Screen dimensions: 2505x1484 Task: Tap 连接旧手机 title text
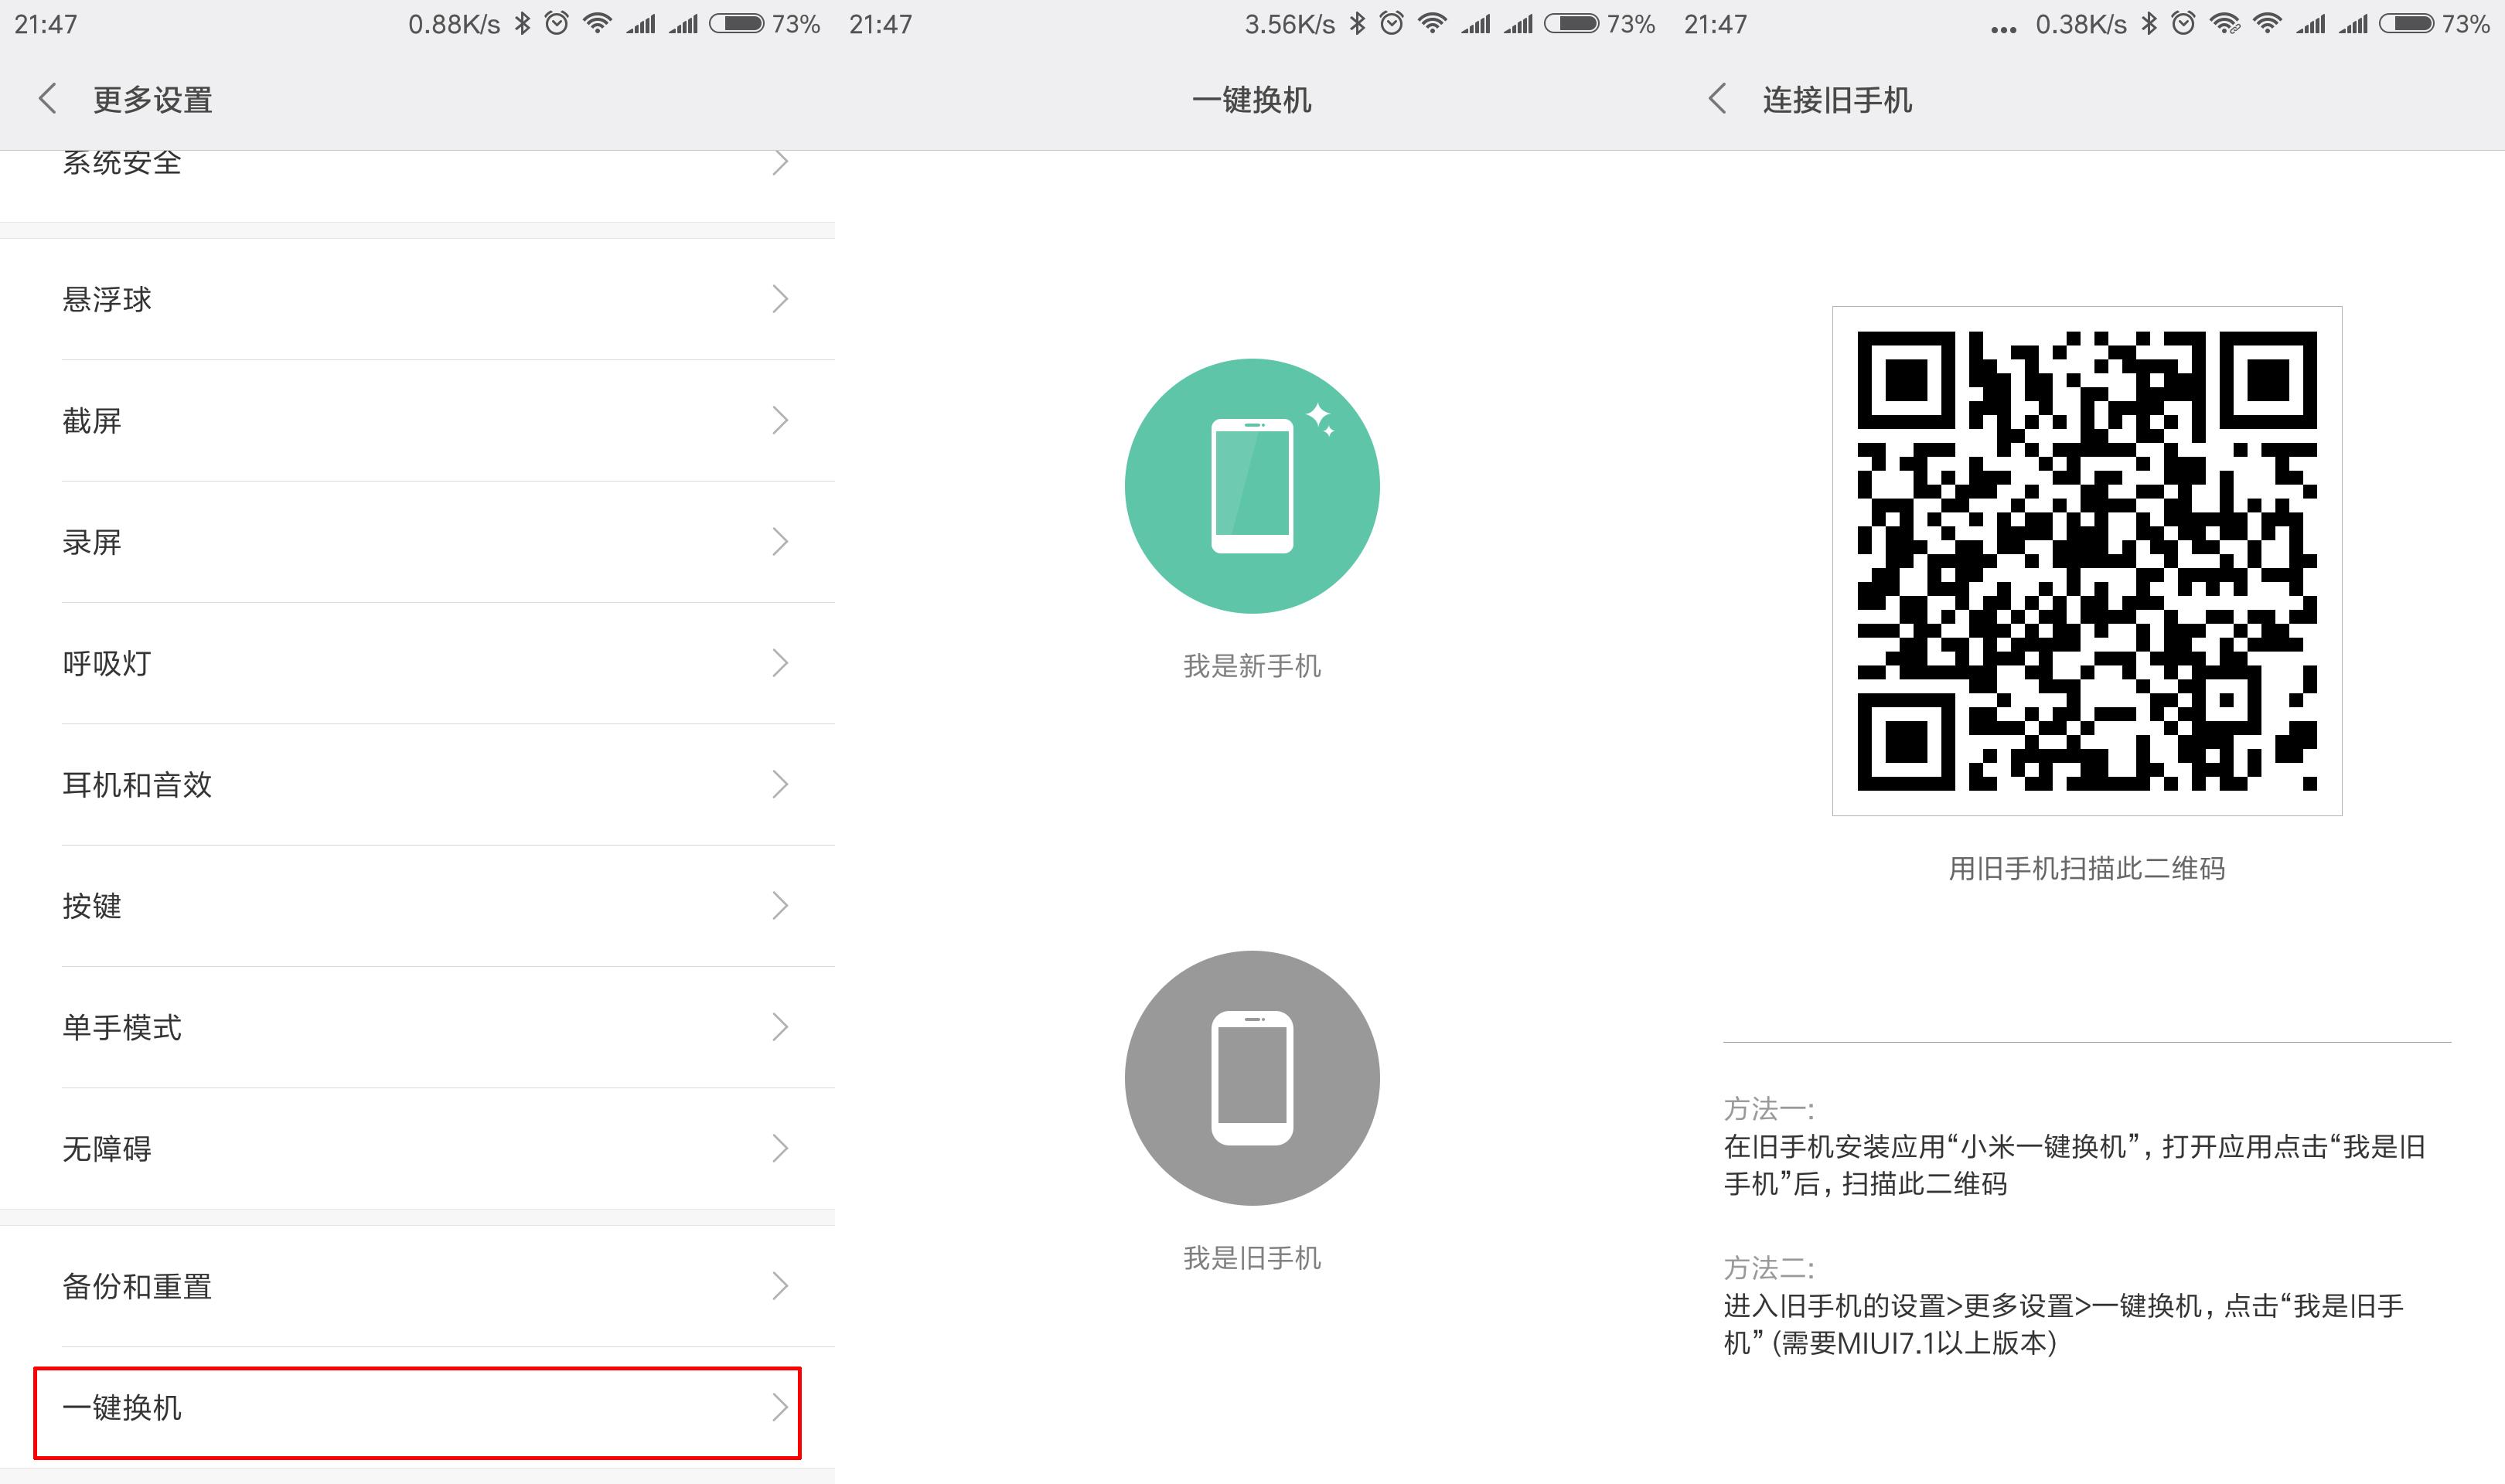click(x=1837, y=100)
